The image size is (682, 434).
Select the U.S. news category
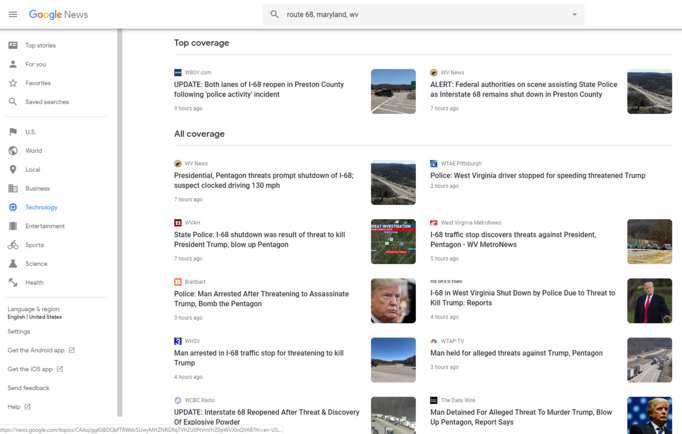30,132
